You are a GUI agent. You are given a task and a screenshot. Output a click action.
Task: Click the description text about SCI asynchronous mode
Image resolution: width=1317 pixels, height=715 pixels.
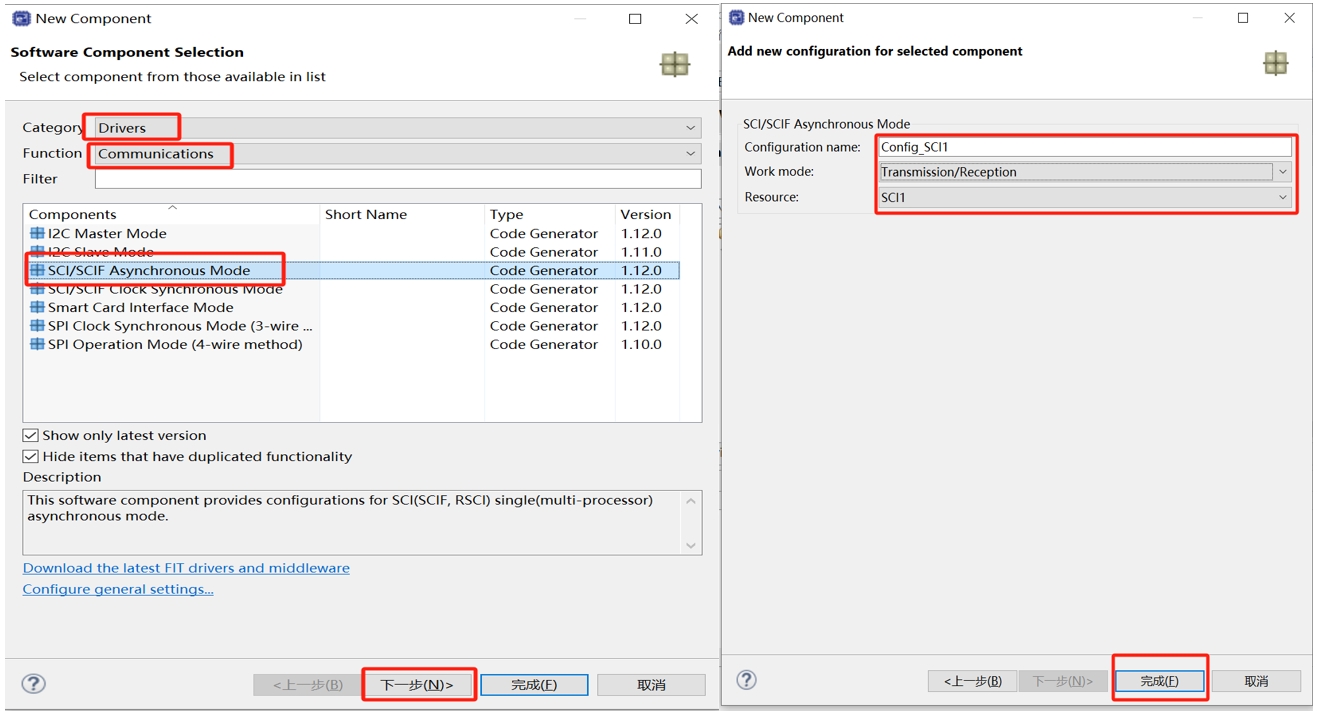click(340, 508)
